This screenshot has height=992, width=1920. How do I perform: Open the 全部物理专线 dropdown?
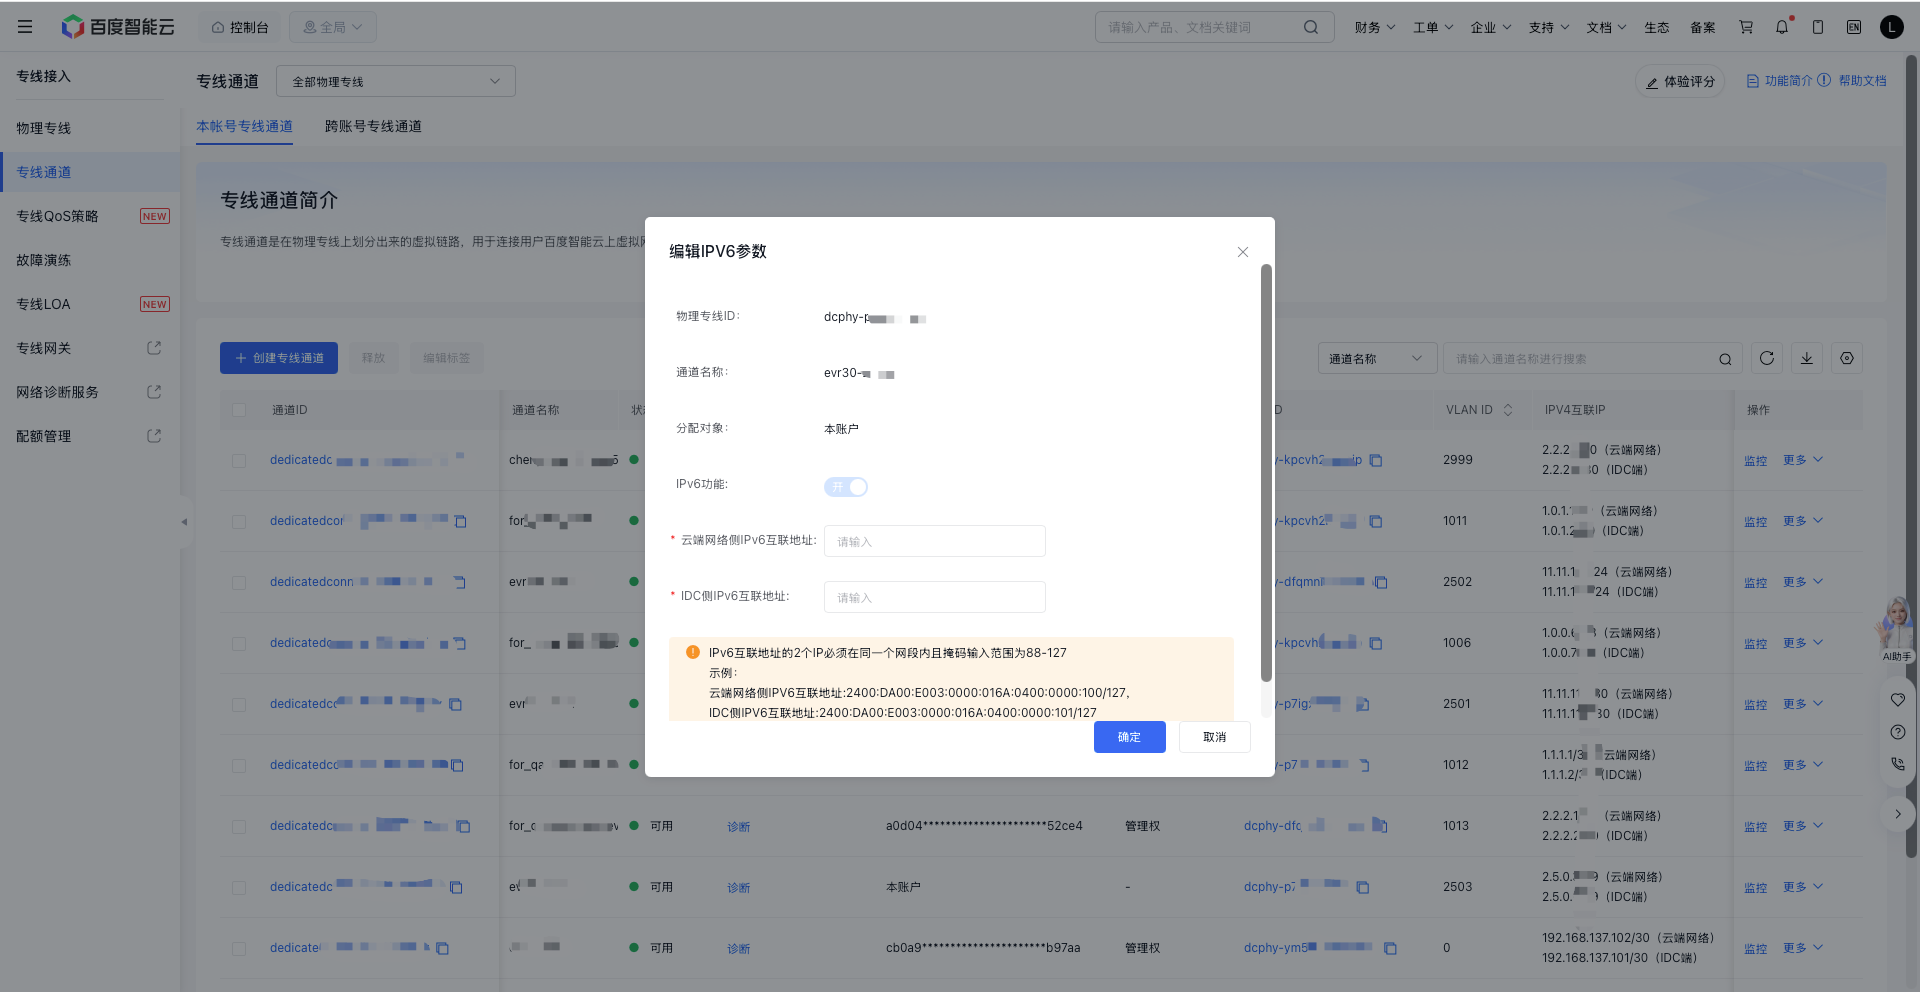pyautogui.click(x=396, y=81)
